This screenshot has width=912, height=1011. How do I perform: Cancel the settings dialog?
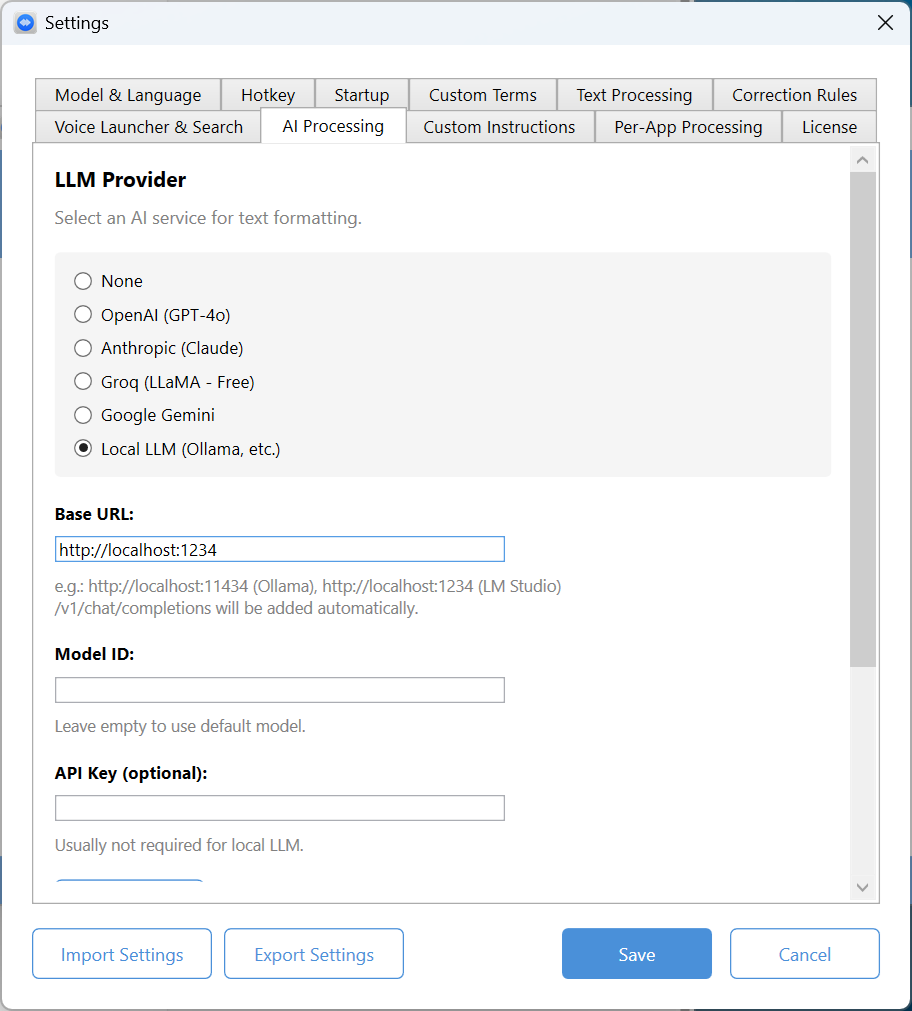[x=804, y=954]
